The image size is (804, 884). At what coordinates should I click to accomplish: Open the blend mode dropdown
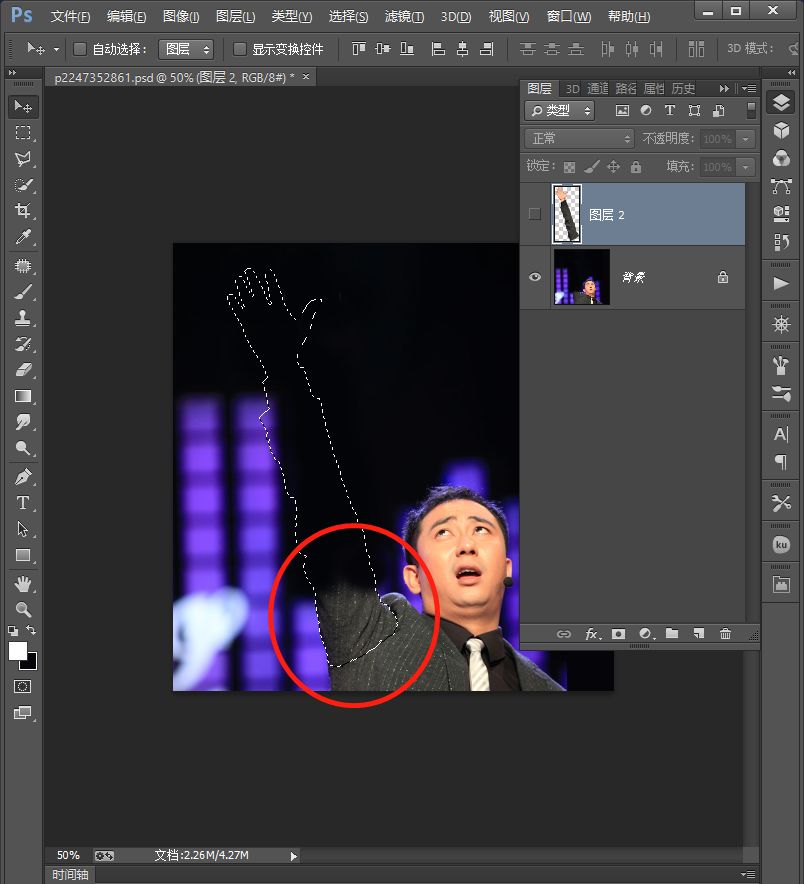coord(580,138)
